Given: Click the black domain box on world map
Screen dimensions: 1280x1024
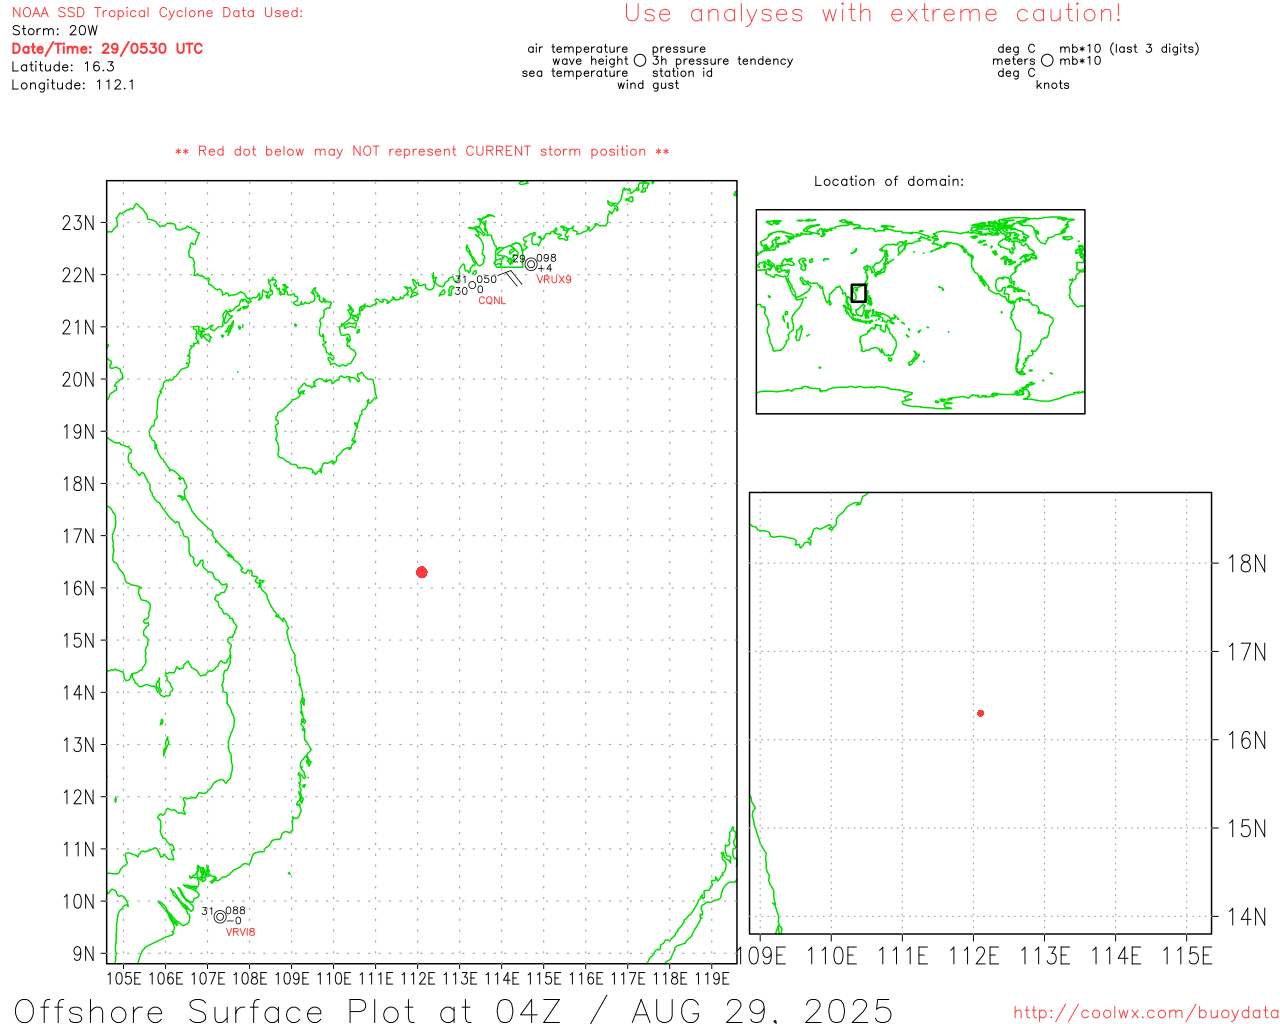Looking at the screenshot, I should 858,293.
